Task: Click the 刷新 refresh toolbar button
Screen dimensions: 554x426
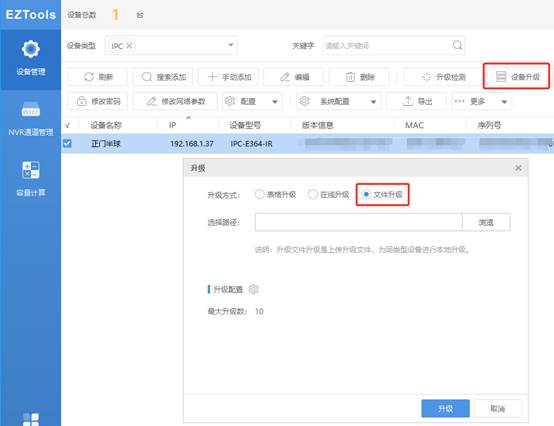Action: pyautogui.click(x=98, y=77)
